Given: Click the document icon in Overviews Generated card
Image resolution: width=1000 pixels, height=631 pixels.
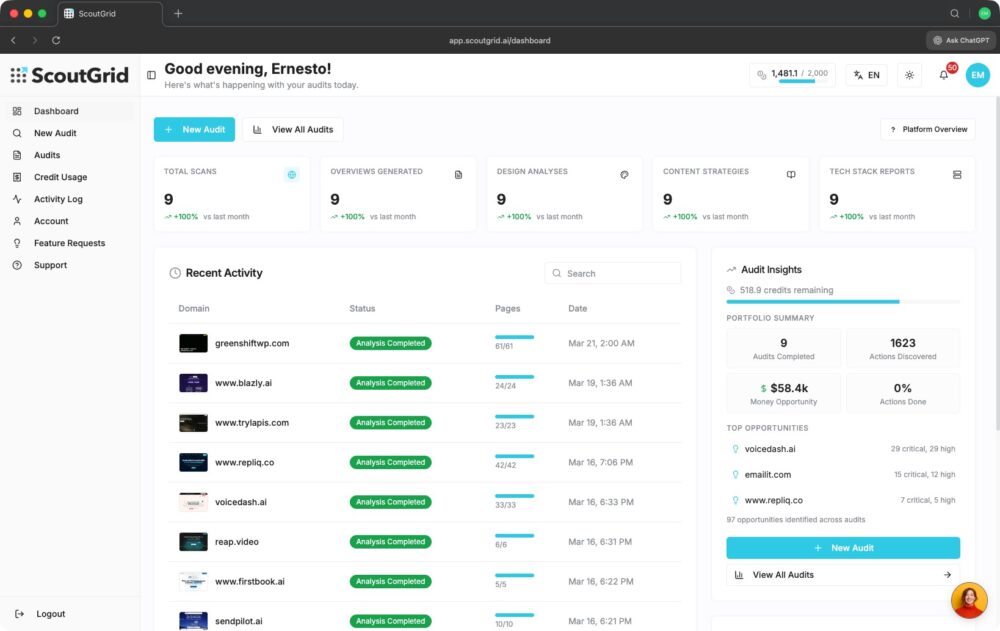Looking at the screenshot, I should point(458,174).
